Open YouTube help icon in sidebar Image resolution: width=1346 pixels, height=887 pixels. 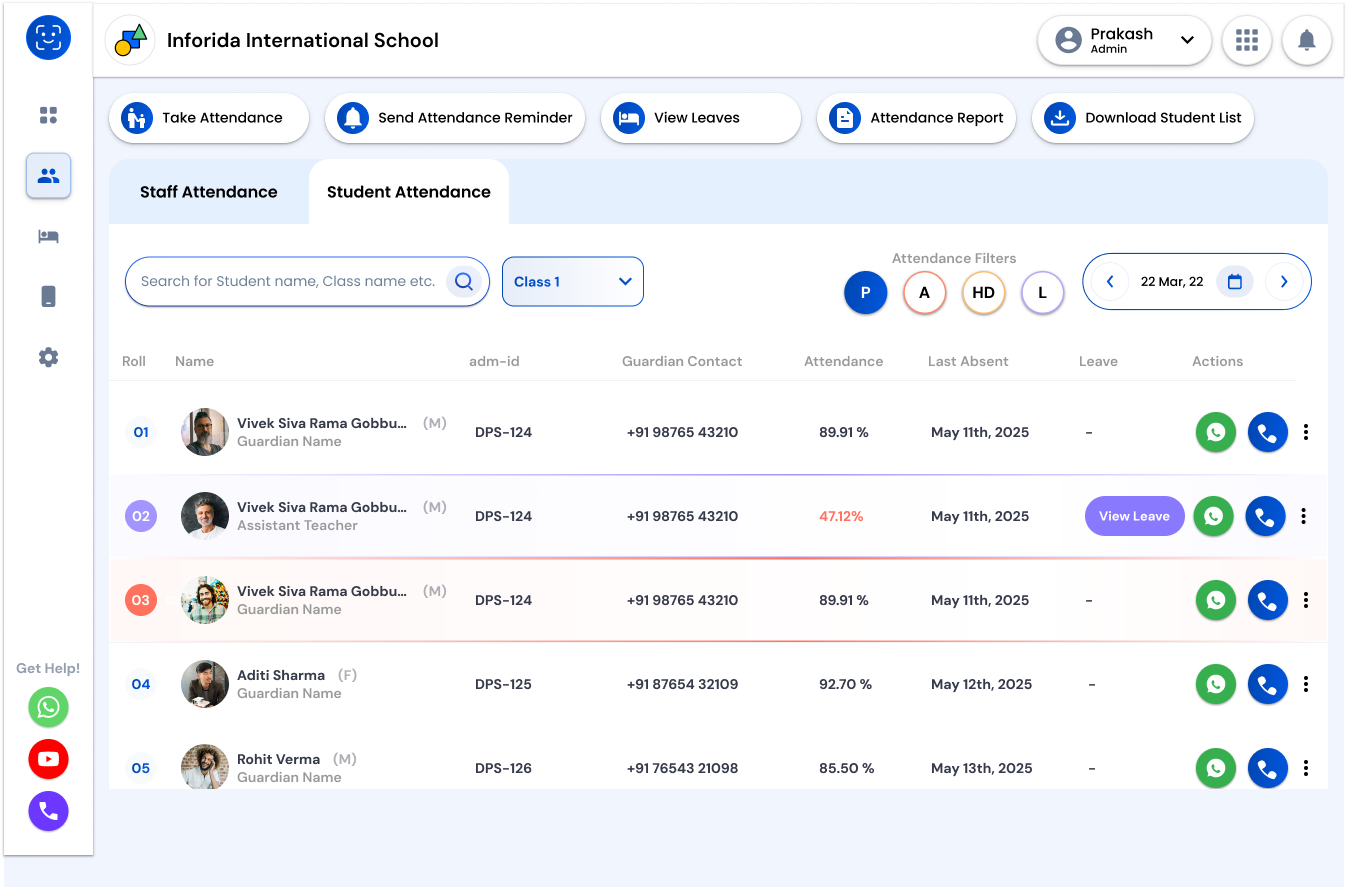click(x=48, y=759)
